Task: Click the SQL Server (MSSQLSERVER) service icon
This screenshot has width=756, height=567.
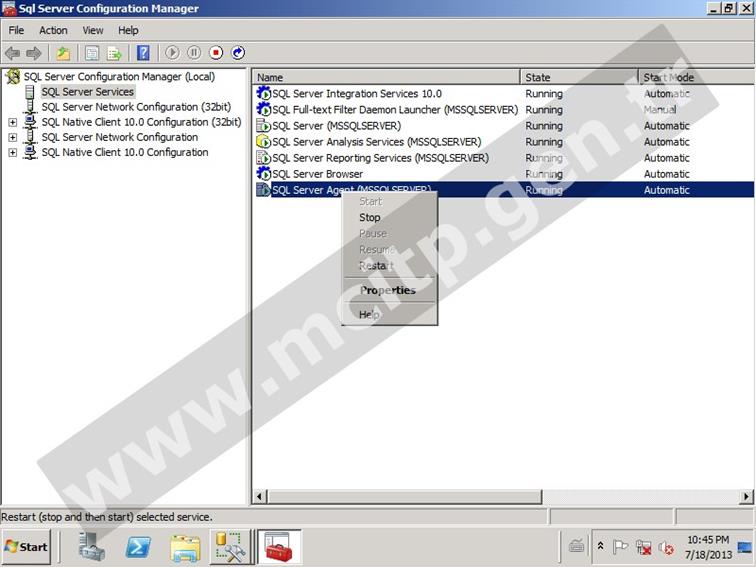Action: (x=263, y=125)
